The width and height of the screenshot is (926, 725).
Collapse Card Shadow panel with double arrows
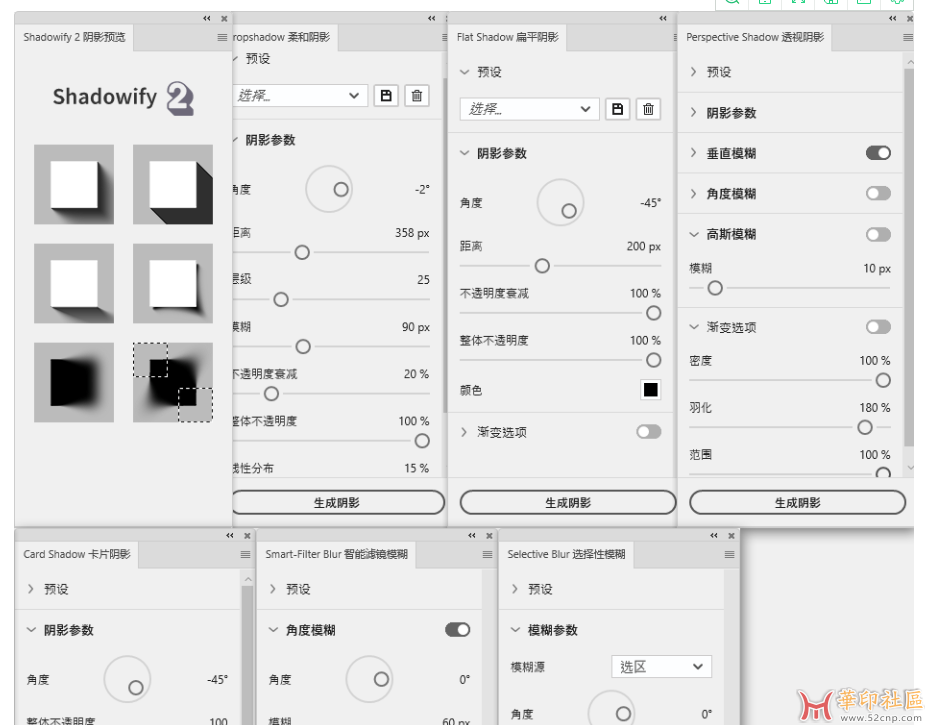(230, 535)
